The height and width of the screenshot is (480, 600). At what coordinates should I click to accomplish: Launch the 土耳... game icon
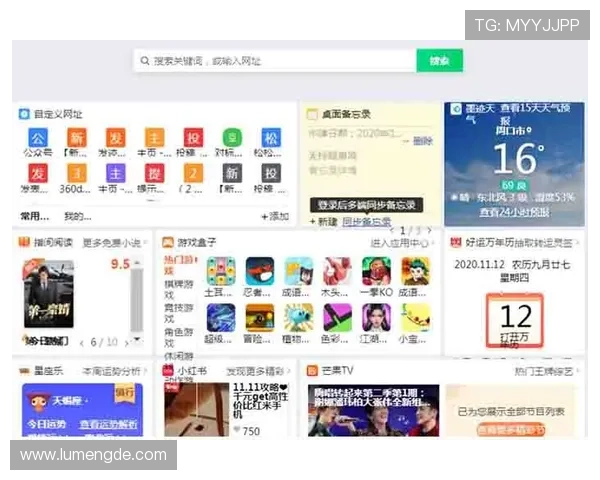[221, 271]
